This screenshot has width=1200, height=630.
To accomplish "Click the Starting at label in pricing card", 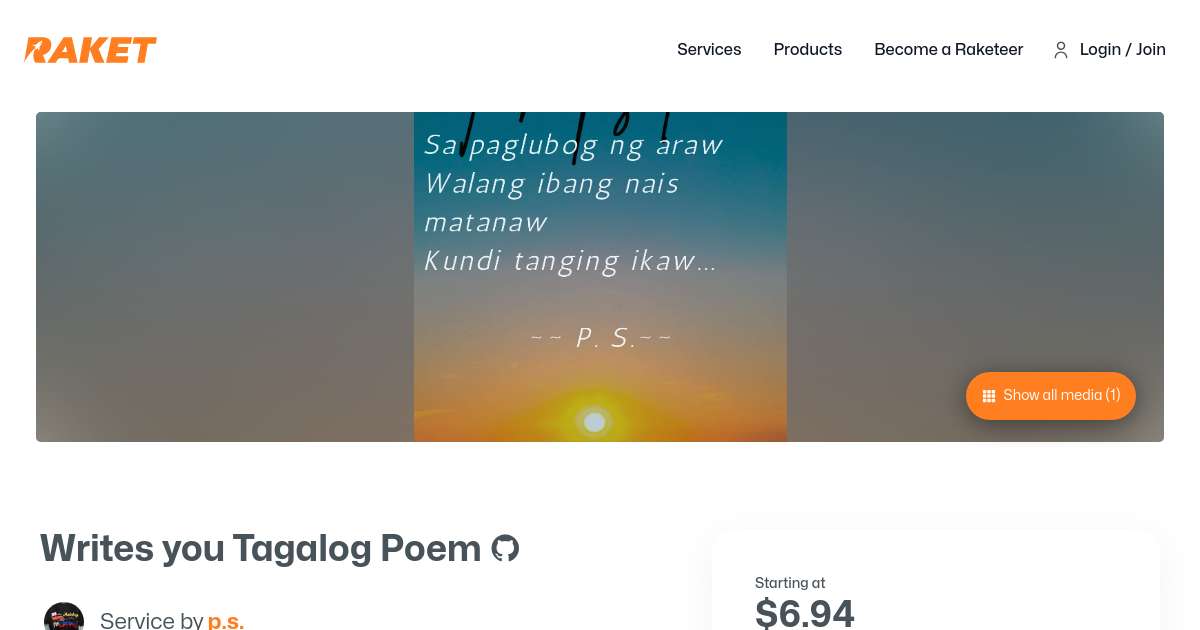I will coord(790,583).
